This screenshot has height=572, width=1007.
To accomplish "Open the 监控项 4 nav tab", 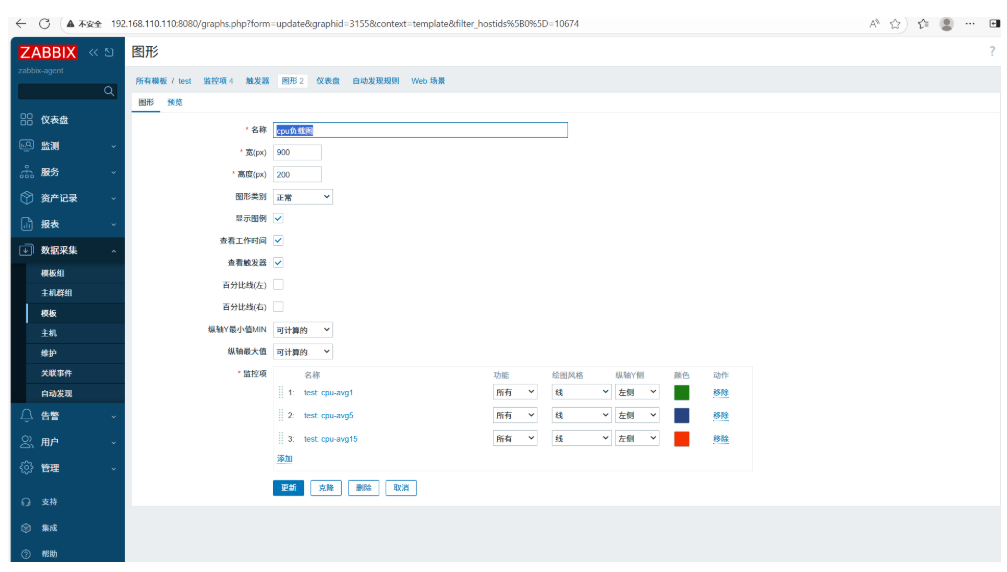I will tap(218, 81).
